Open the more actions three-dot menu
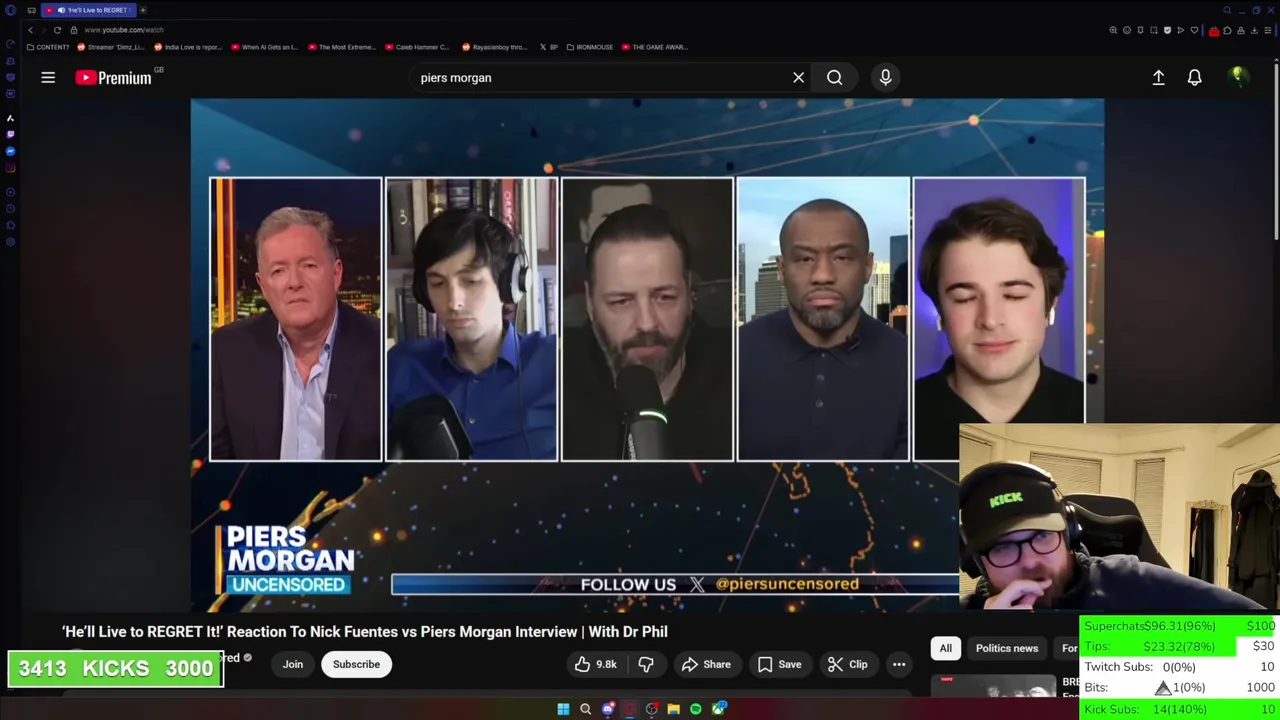 899,664
